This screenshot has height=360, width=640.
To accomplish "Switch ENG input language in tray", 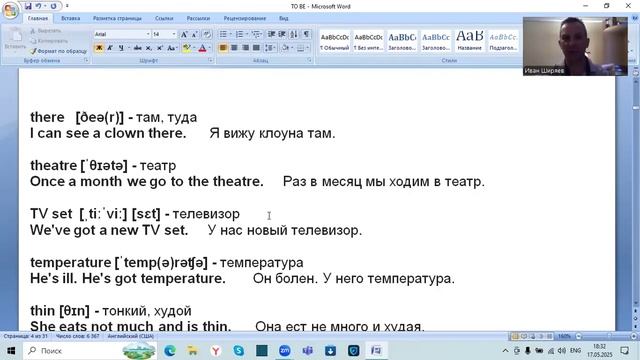I will 576,350.
